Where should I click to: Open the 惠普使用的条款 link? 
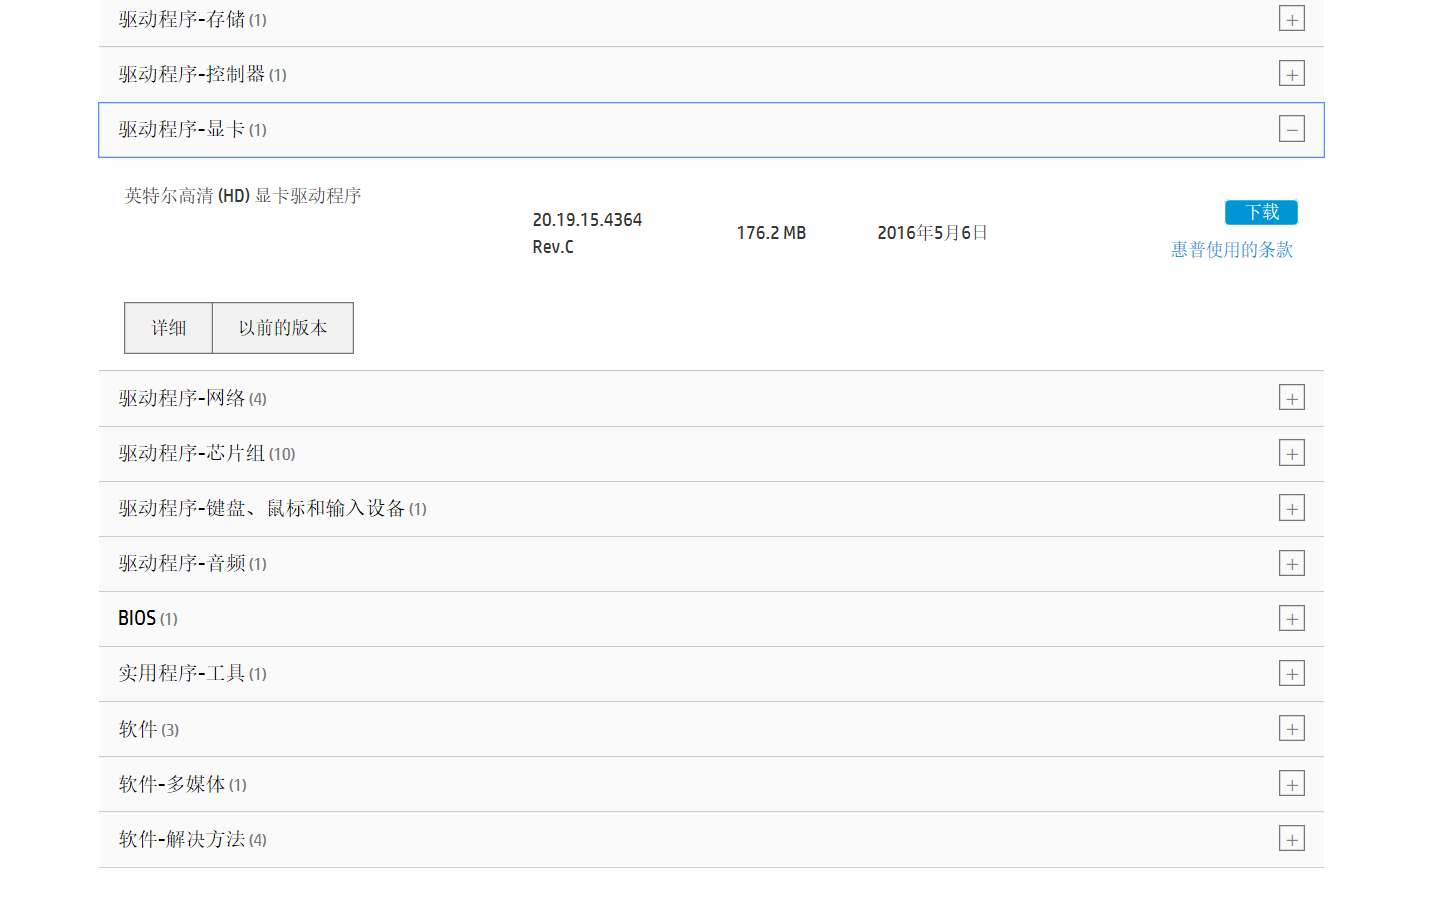click(1231, 250)
